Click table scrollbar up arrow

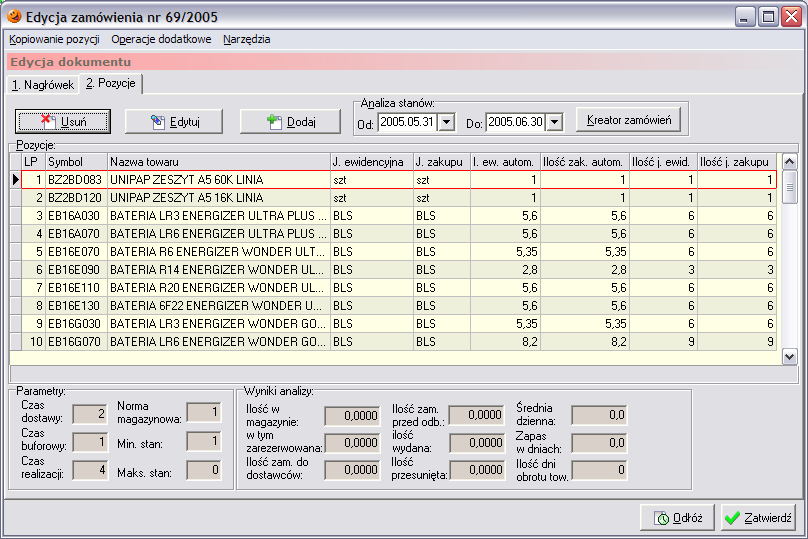(x=789, y=162)
